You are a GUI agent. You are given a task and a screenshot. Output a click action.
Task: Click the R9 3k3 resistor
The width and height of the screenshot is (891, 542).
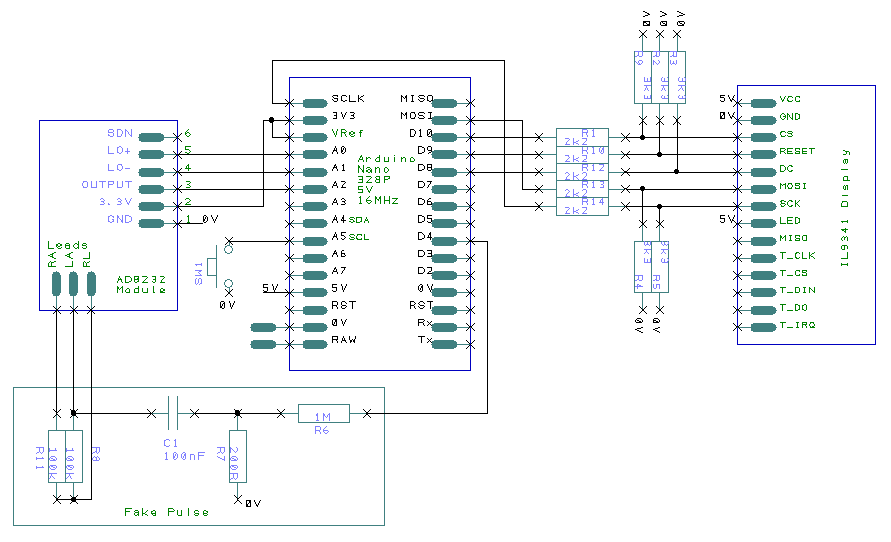coord(643,77)
